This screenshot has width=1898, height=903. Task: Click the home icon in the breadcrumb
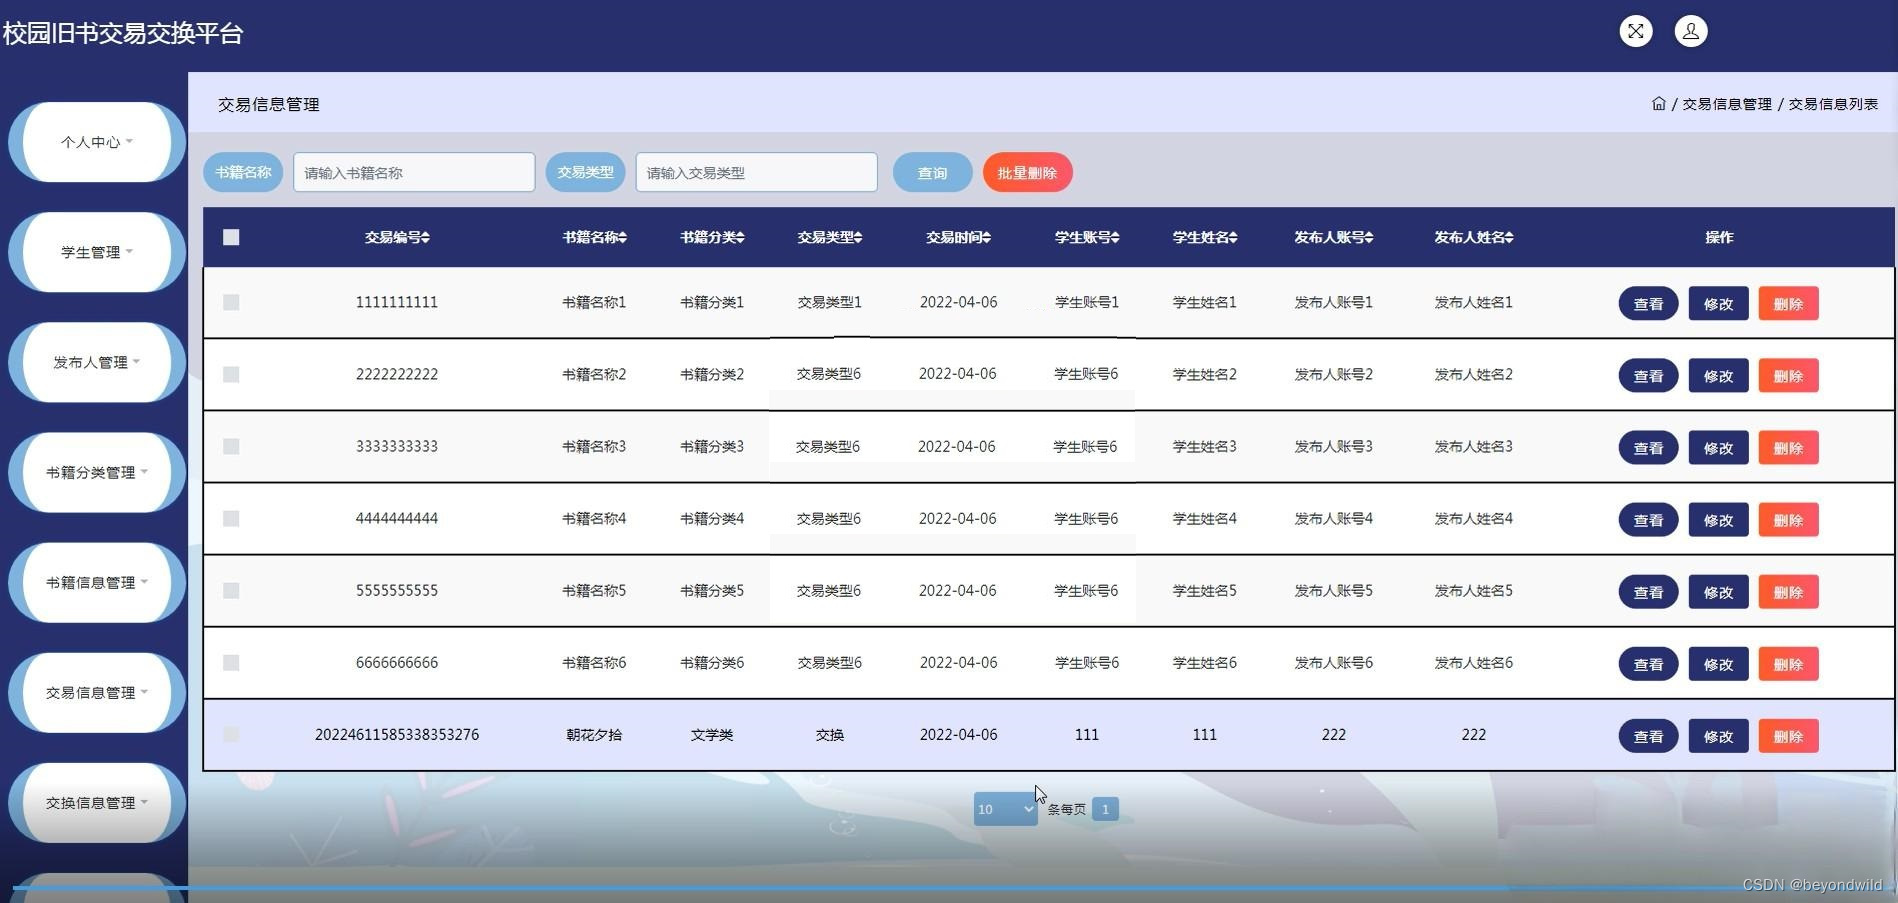[x=1658, y=103]
